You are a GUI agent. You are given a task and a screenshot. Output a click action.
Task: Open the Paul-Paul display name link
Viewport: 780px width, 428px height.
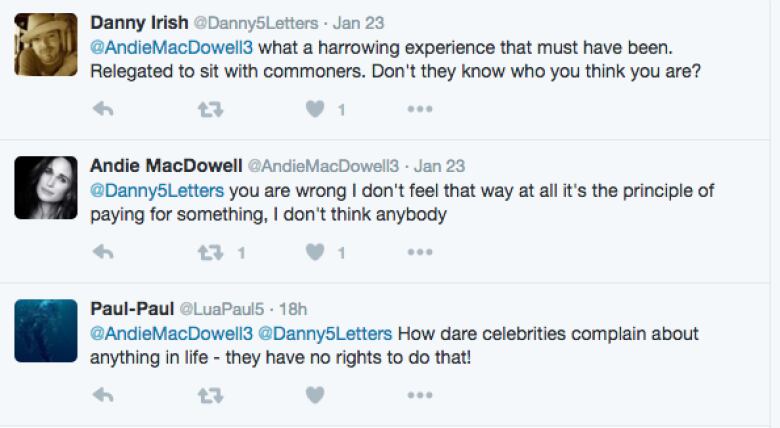point(132,309)
